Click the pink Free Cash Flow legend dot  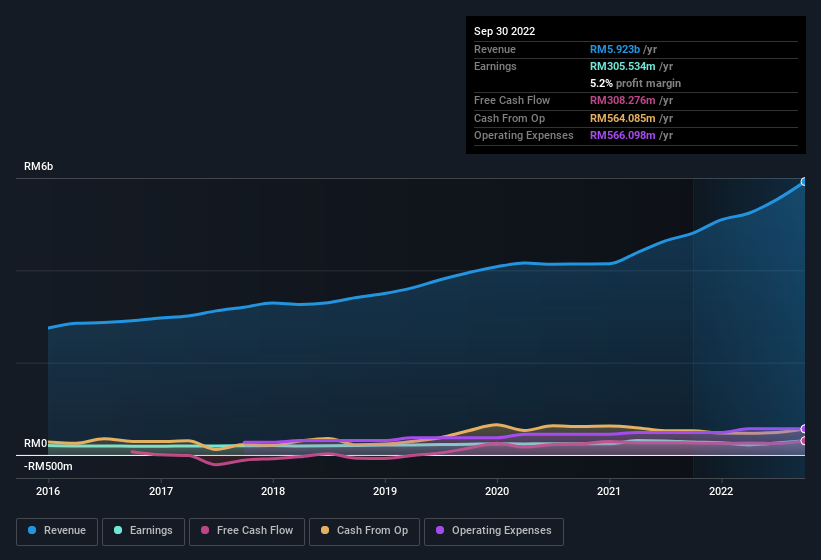pyautogui.click(x=206, y=531)
